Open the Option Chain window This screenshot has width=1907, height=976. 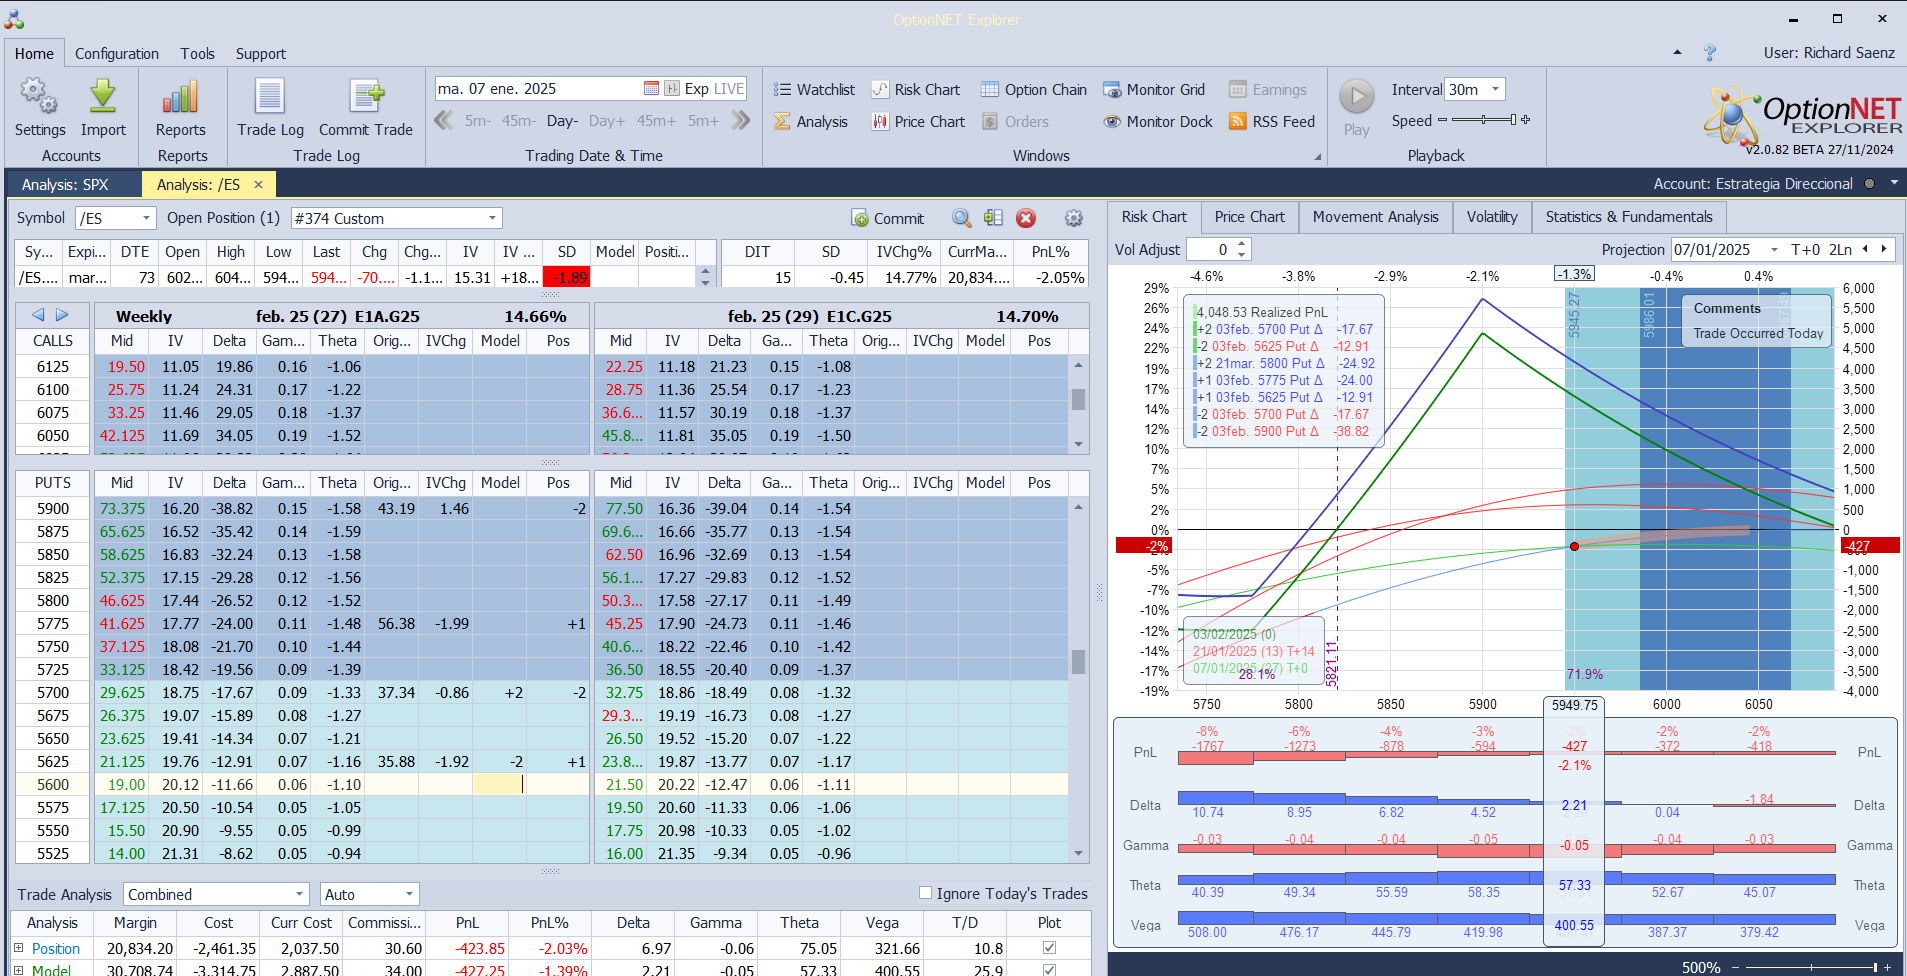tap(1033, 89)
